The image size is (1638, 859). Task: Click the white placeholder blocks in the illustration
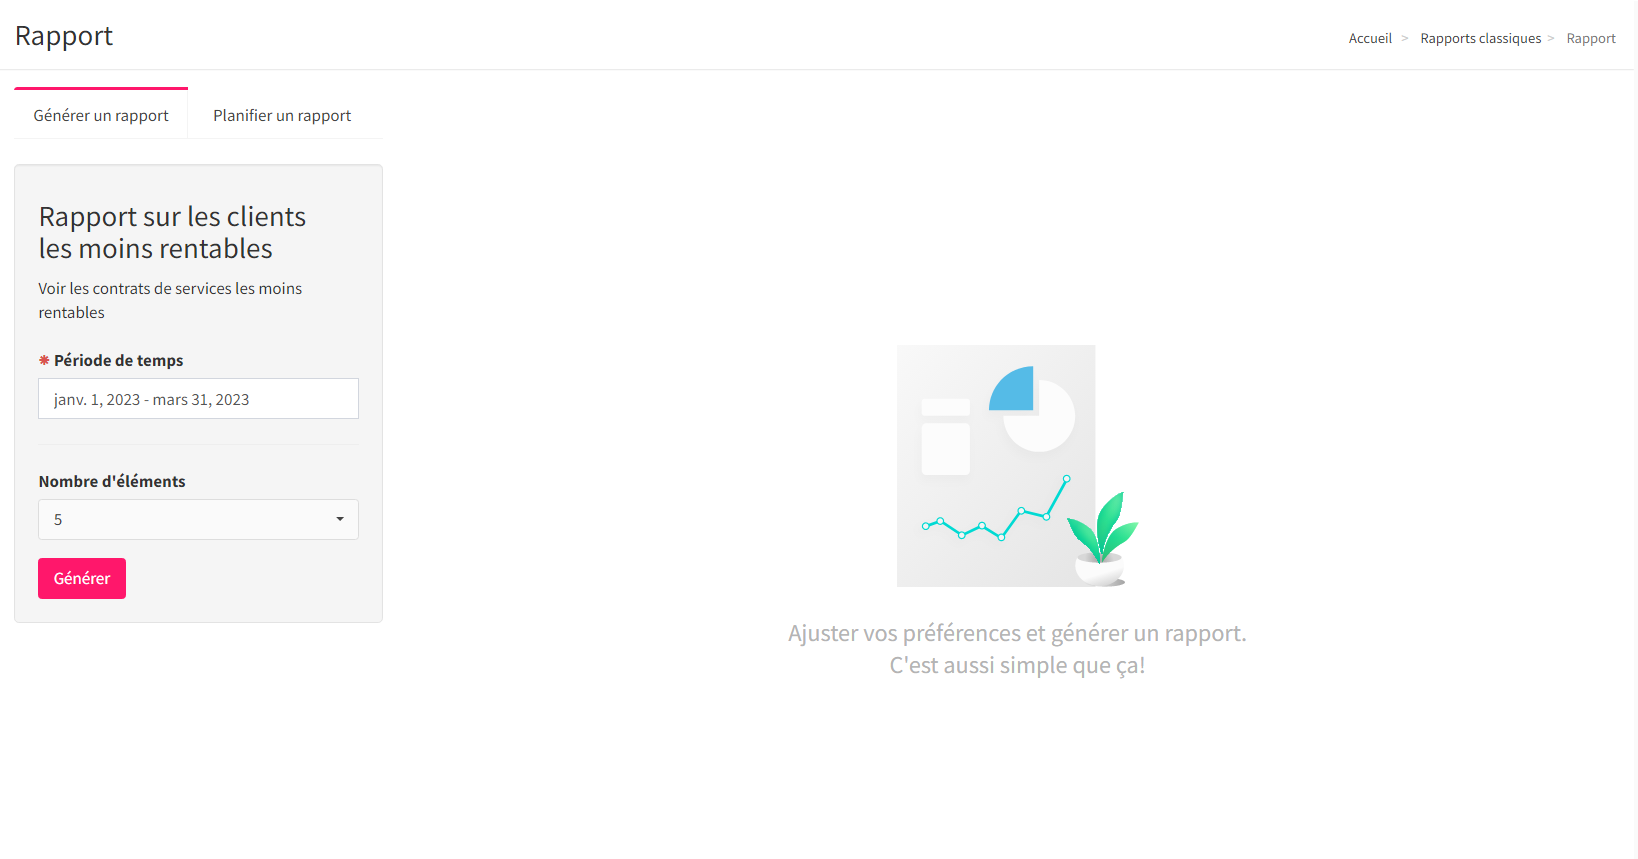[945, 437]
